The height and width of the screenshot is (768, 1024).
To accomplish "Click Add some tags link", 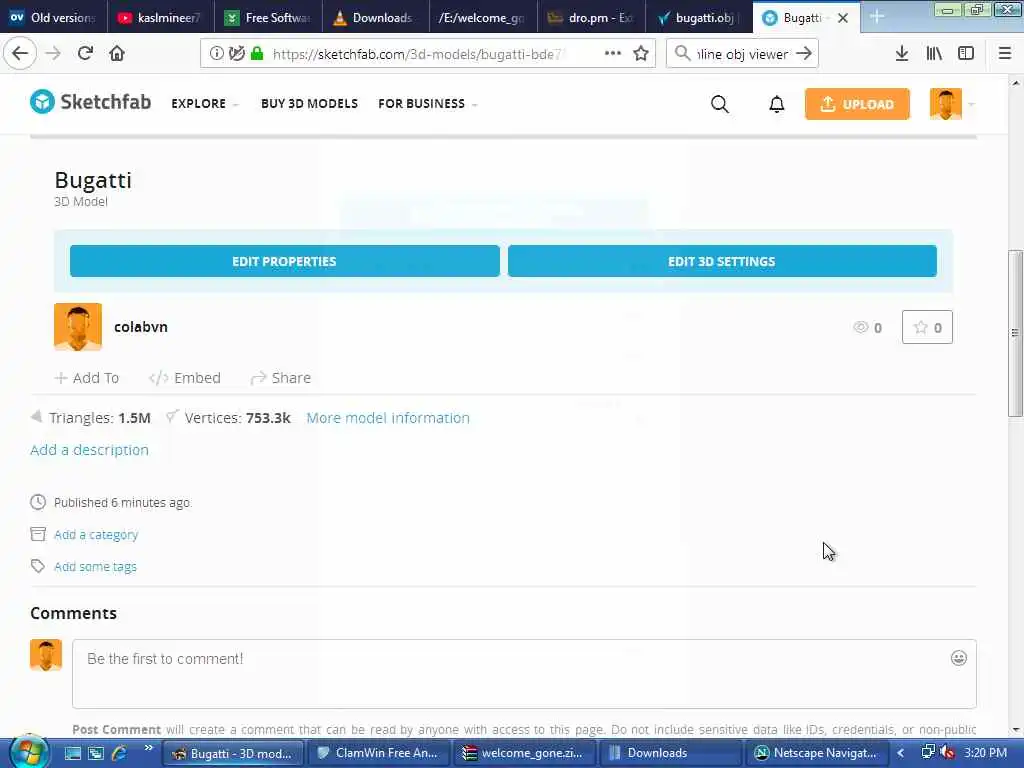I will (95, 567).
